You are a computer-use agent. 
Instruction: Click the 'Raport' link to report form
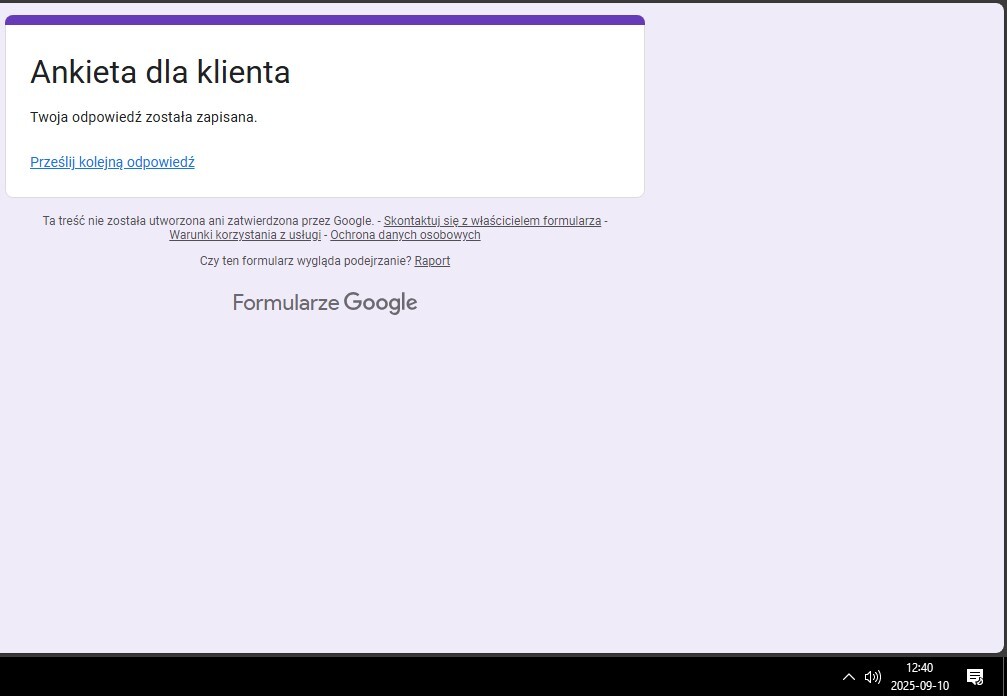pos(432,261)
